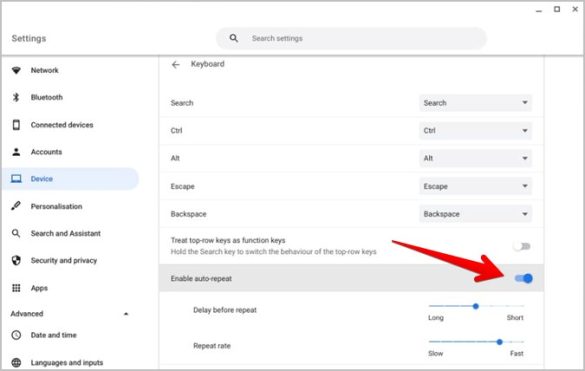Click the Date and time clock icon
Screen dimensions: 585x371
coord(16,335)
